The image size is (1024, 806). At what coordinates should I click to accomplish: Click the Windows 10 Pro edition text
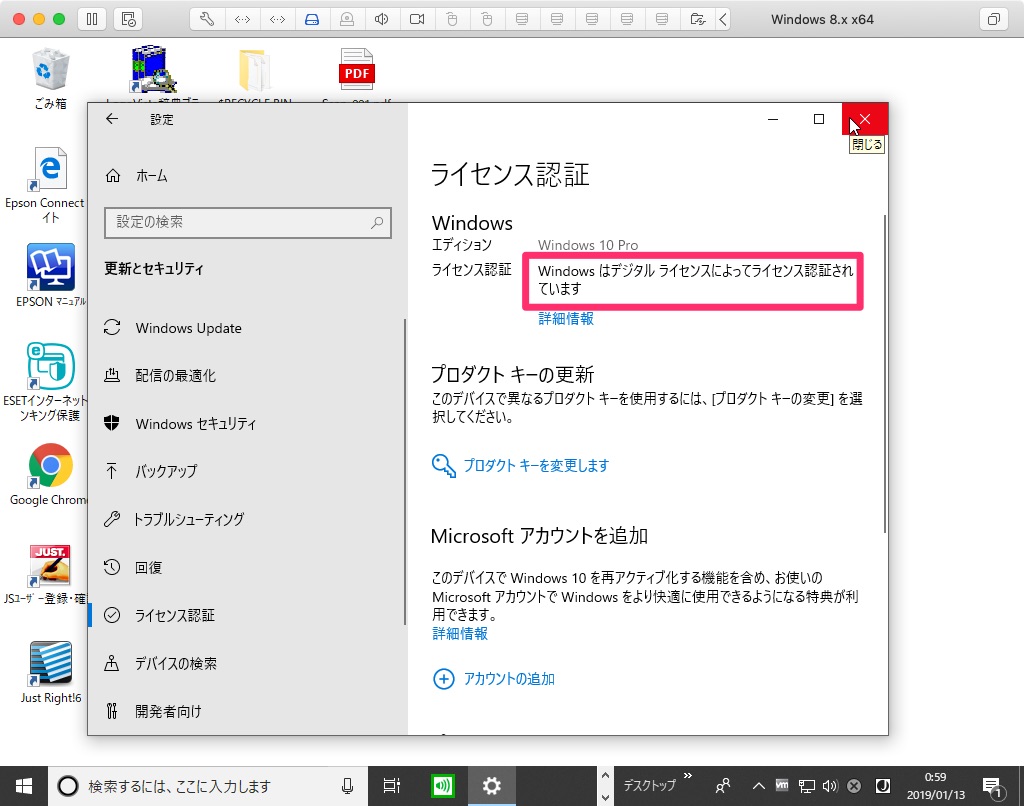pos(588,245)
